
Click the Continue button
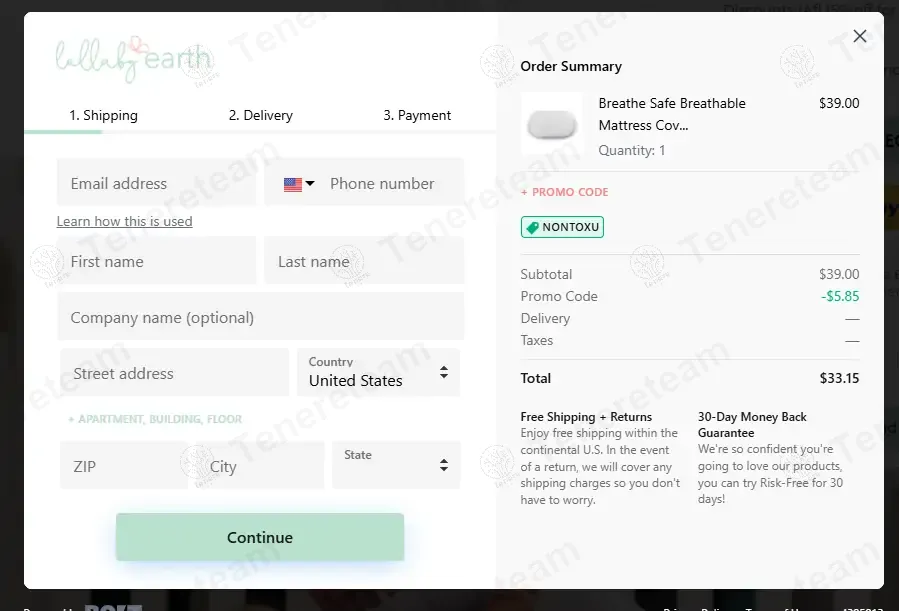tap(260, 537)
